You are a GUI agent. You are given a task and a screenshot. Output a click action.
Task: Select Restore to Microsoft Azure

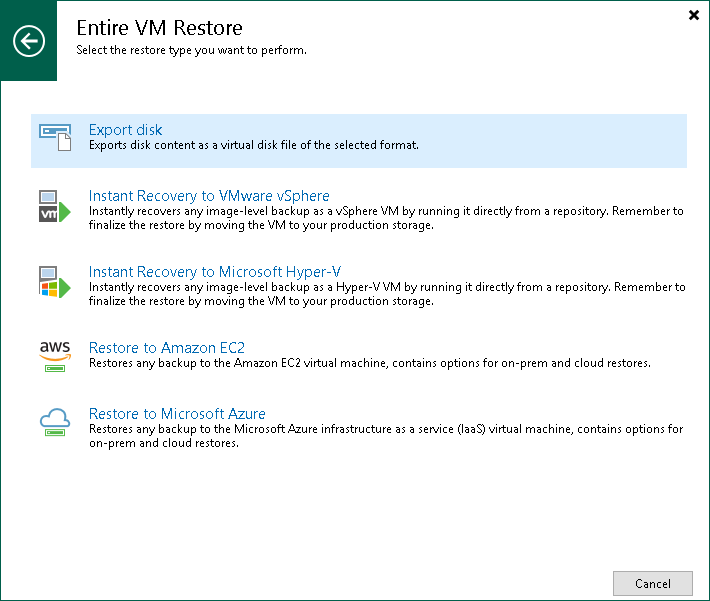[x=177, y=413]
